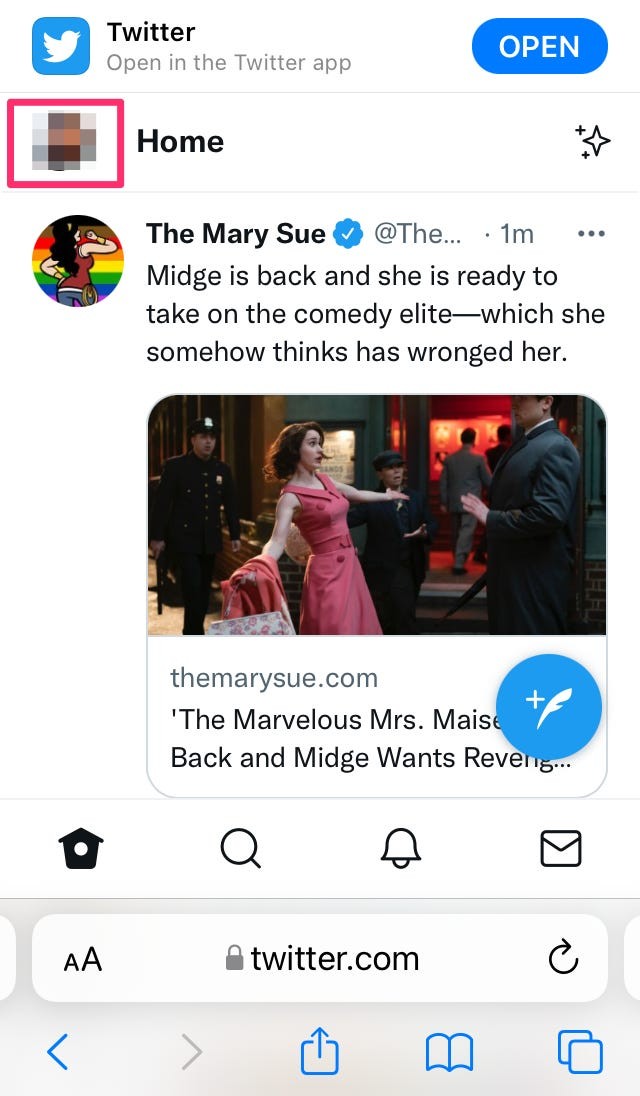Reload the twitter.com page

pos(564,960)
